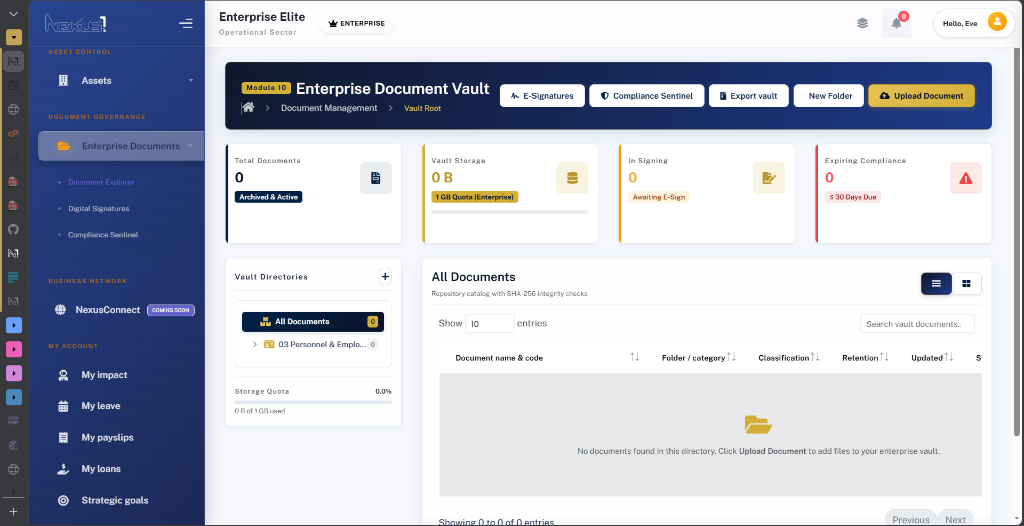Click GitHub icon in browser side dock
The image size is (1024, 526).
coord(13,229)
